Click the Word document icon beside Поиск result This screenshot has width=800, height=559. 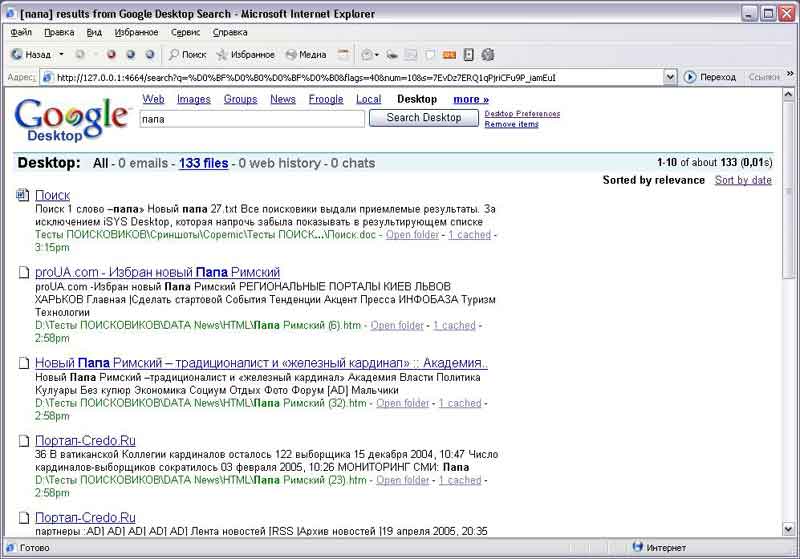(x=22, y=195)
